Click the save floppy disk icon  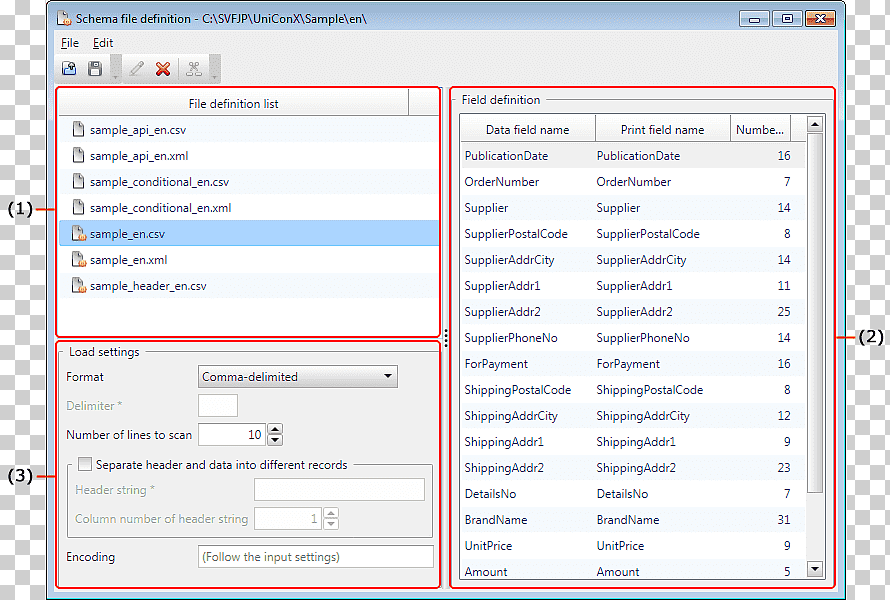pos(95,69)
